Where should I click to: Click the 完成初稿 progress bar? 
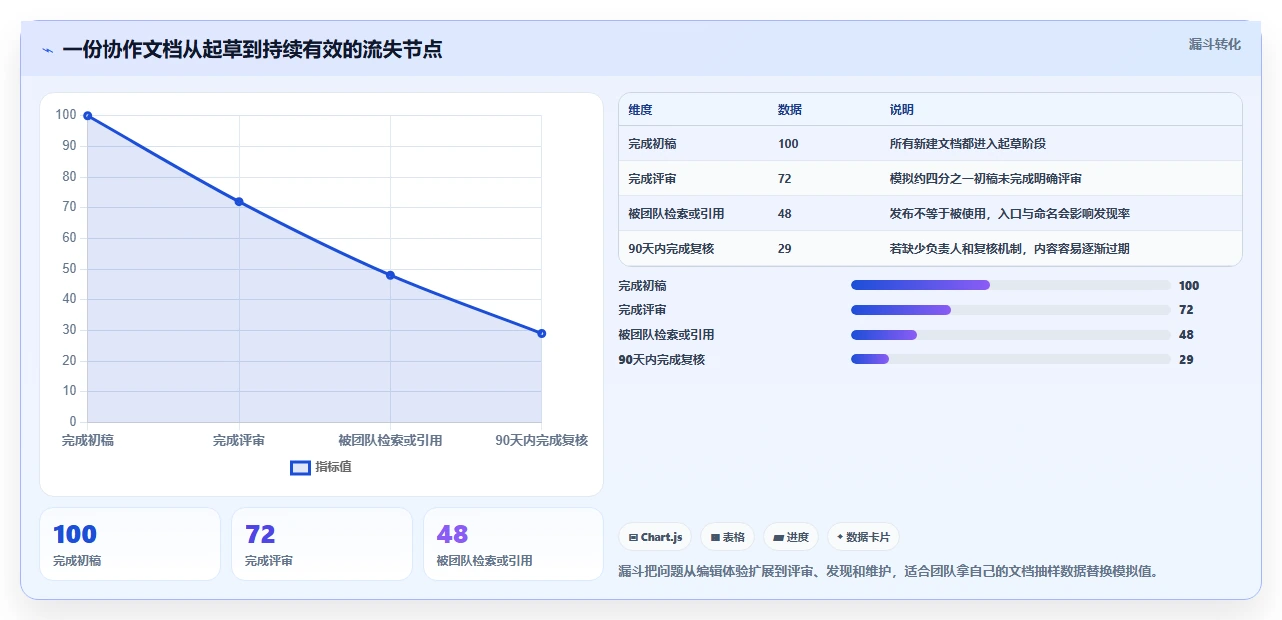(1010, 285)
